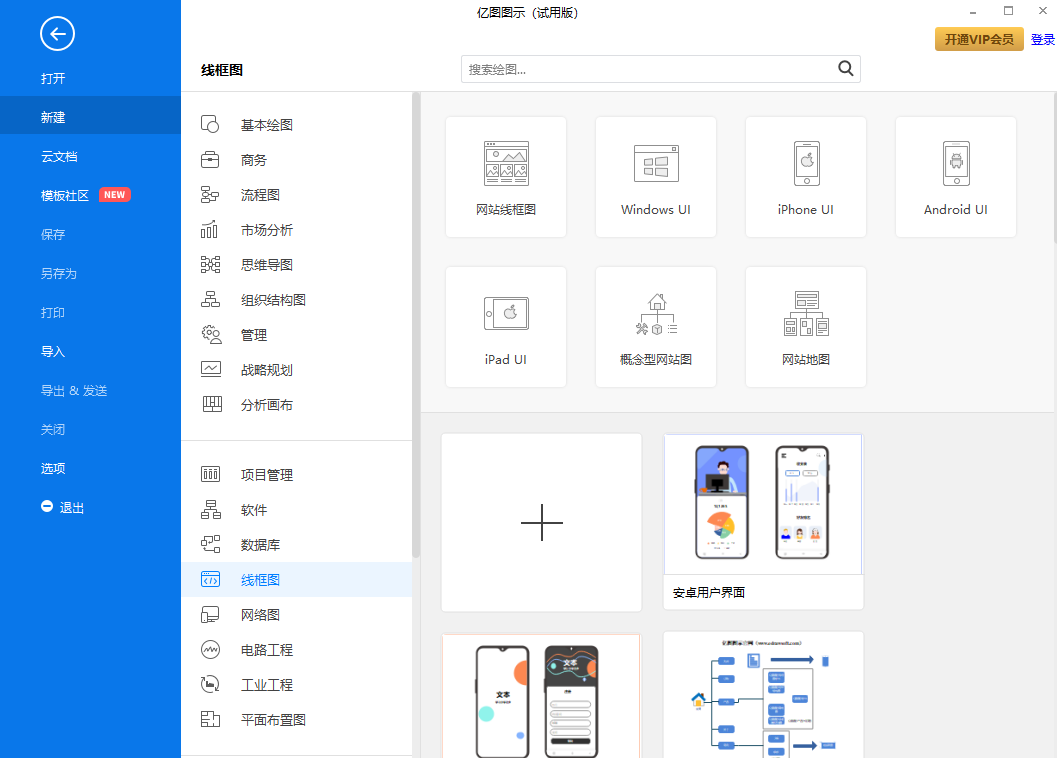This screenshot has height=758, width=1057.
Task: Click the 登录 link
Action: [1042, 39]
